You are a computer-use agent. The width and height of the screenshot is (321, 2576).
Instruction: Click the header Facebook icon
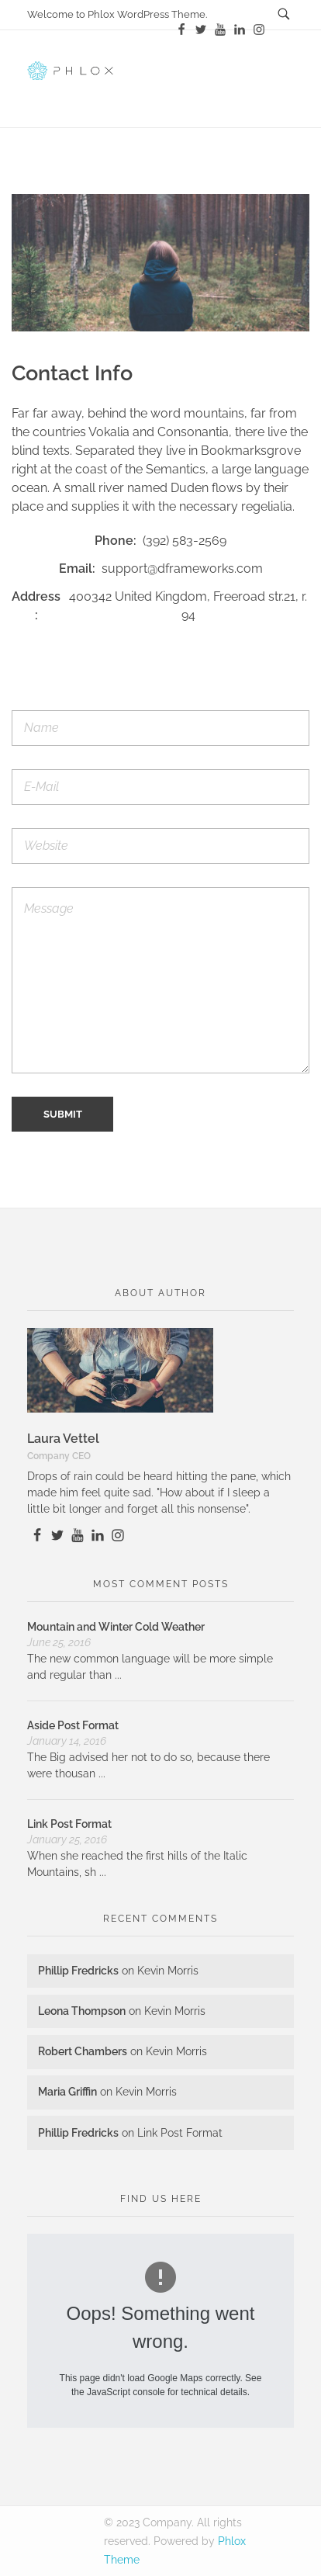tap(181, 29)
